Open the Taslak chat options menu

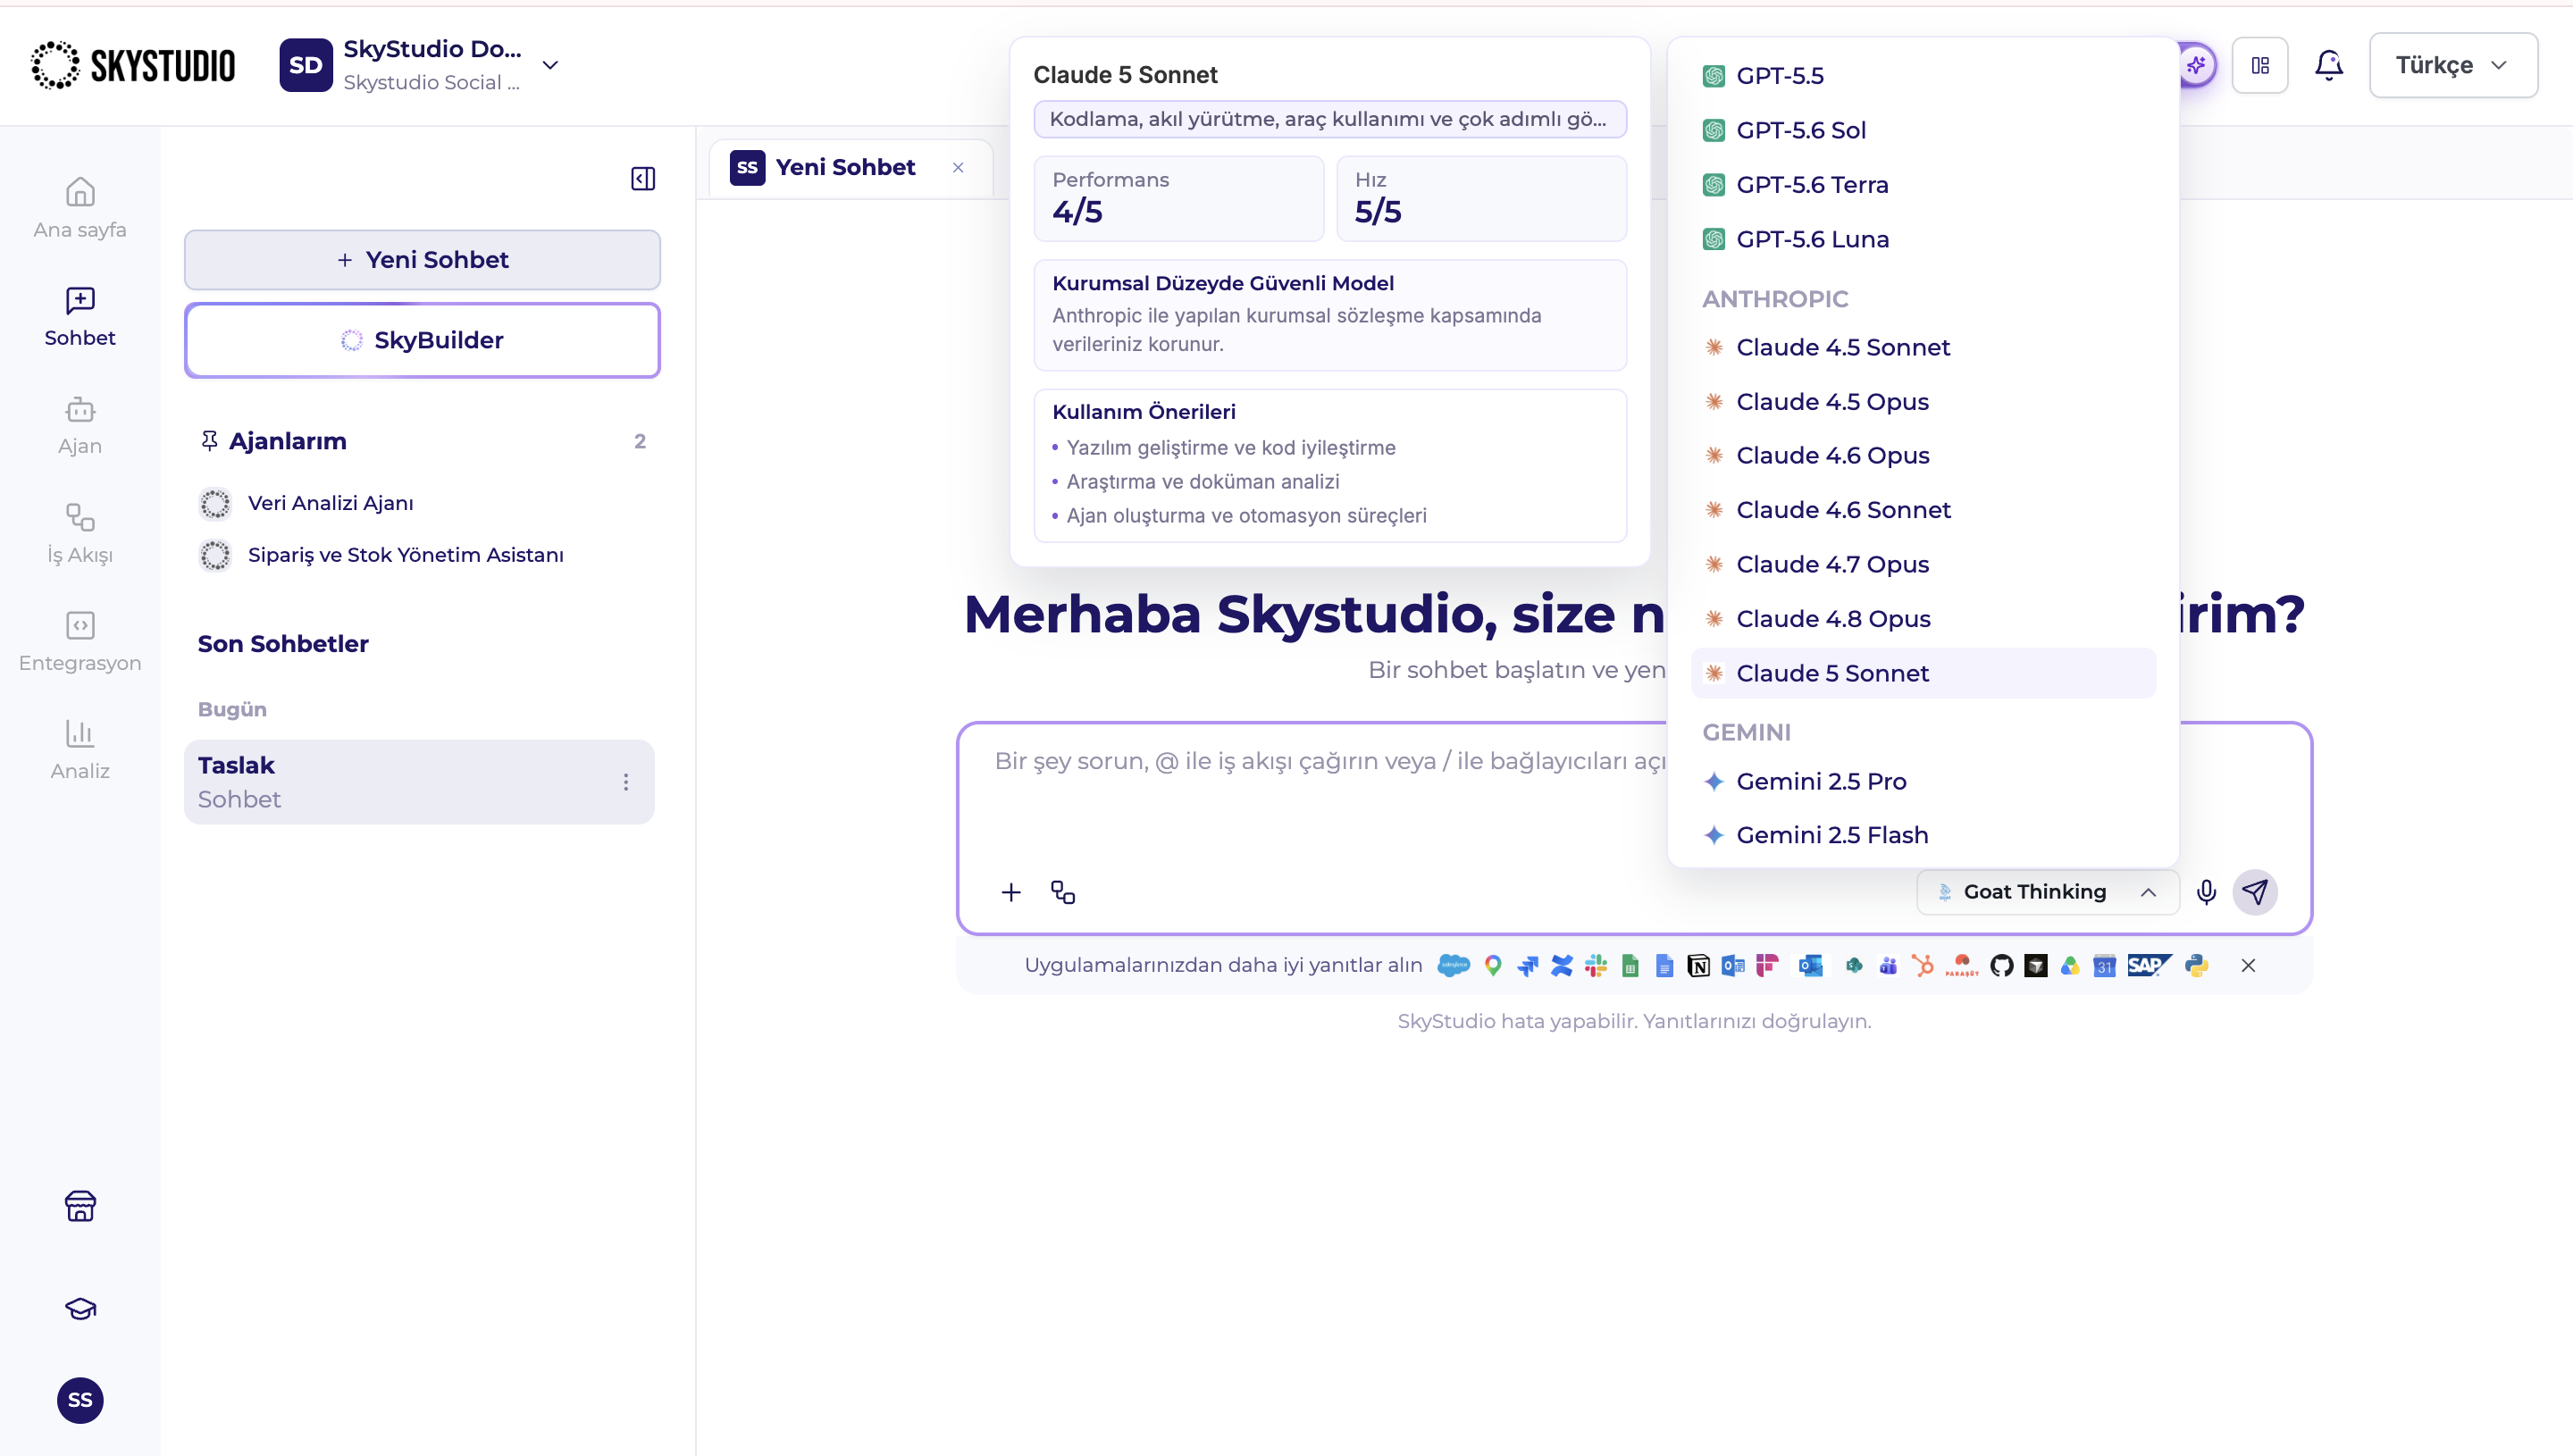(x=626, y=782)
